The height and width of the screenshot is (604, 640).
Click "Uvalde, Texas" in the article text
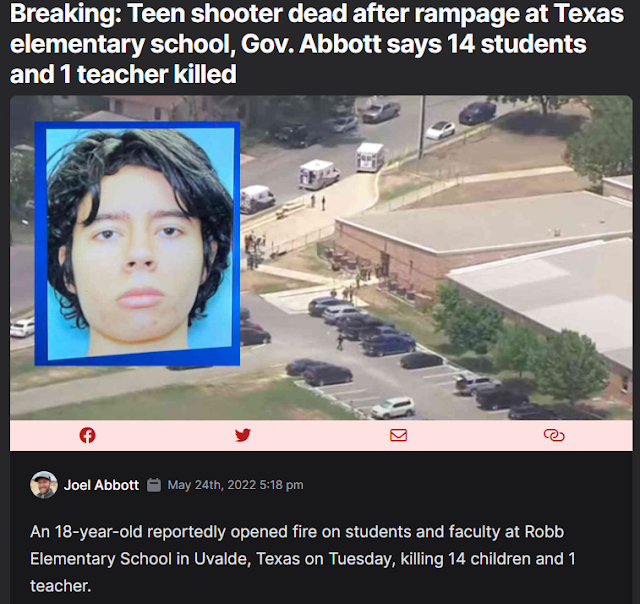point(247,559)
